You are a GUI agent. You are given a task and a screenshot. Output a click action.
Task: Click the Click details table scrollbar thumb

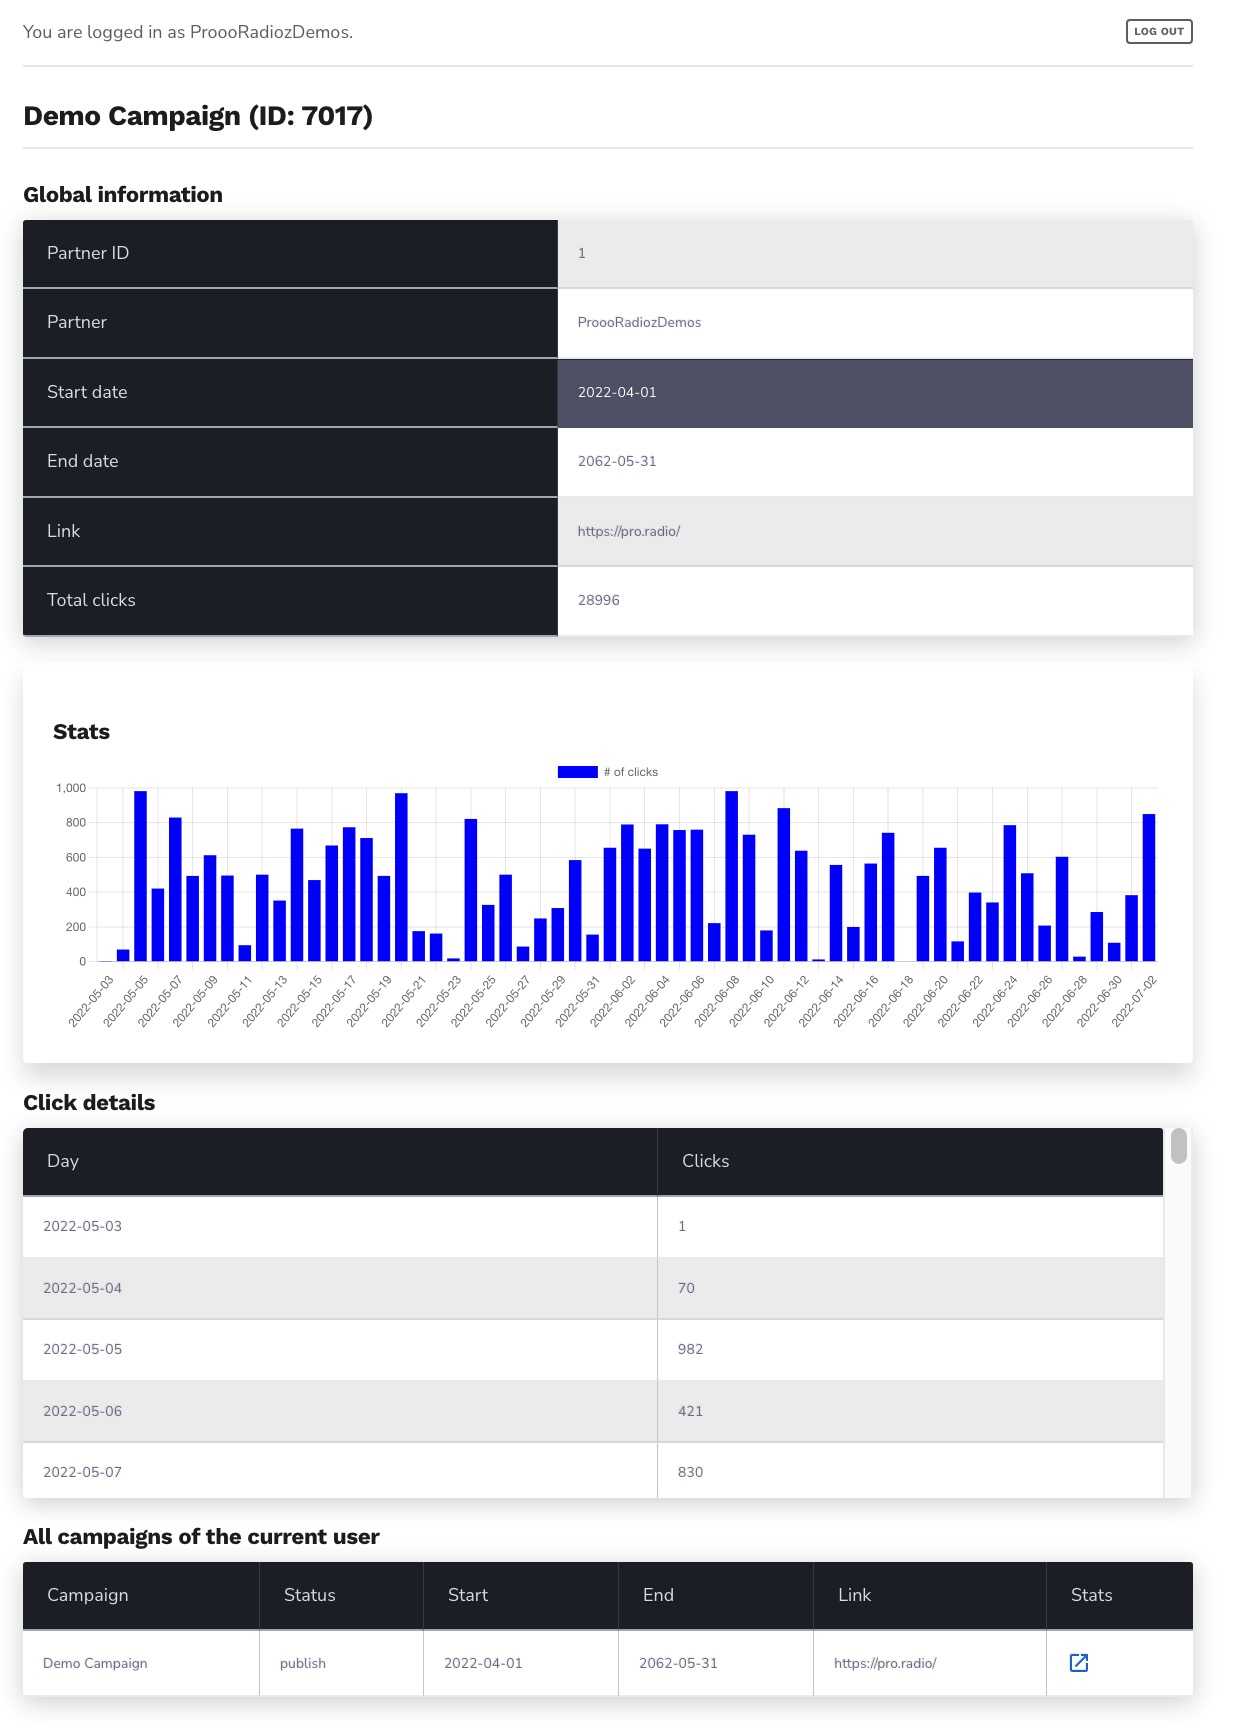1178,1146
